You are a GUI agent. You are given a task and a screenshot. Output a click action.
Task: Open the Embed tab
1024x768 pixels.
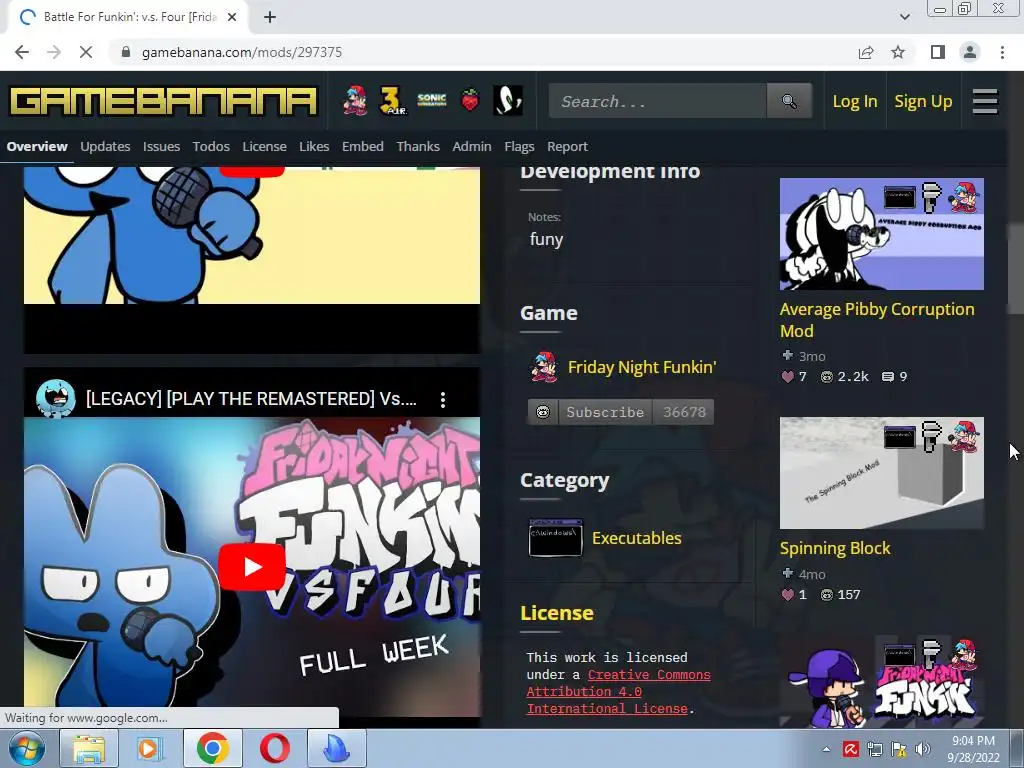point(362,146)
